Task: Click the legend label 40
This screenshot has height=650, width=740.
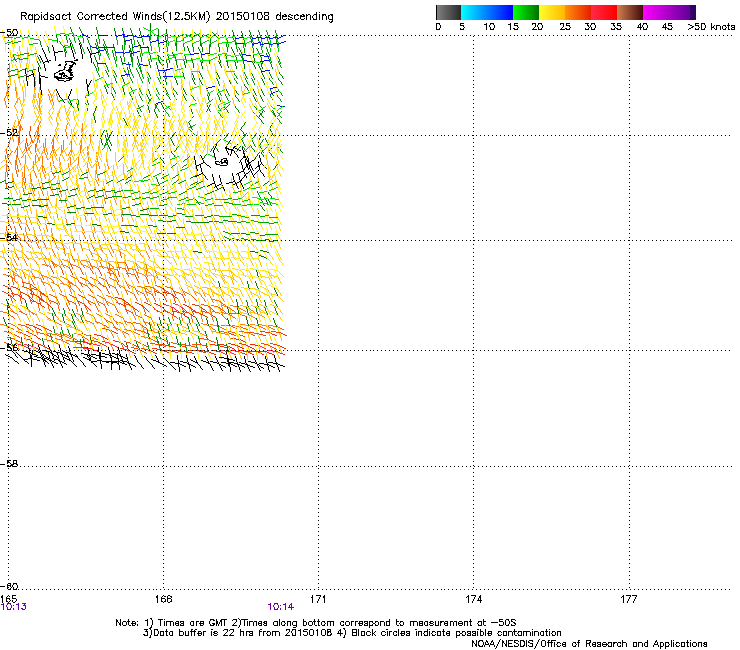Action: point(642,27)
